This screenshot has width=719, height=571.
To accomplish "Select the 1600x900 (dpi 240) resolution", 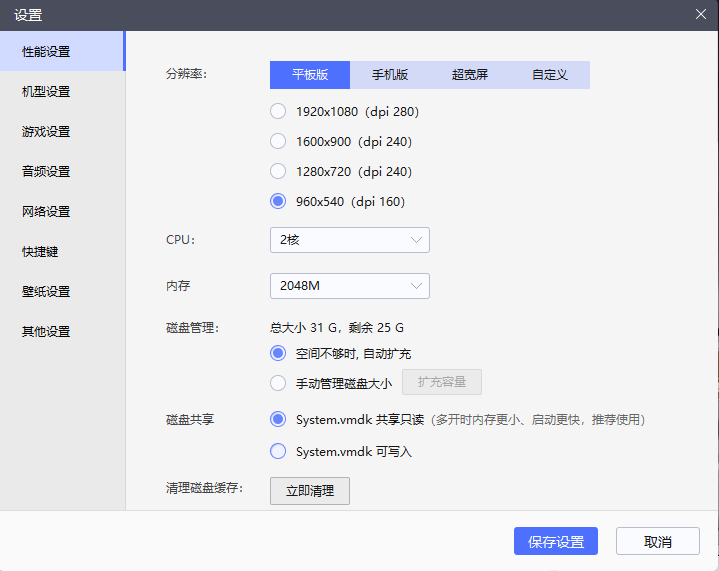I will [x=278, y=142].
